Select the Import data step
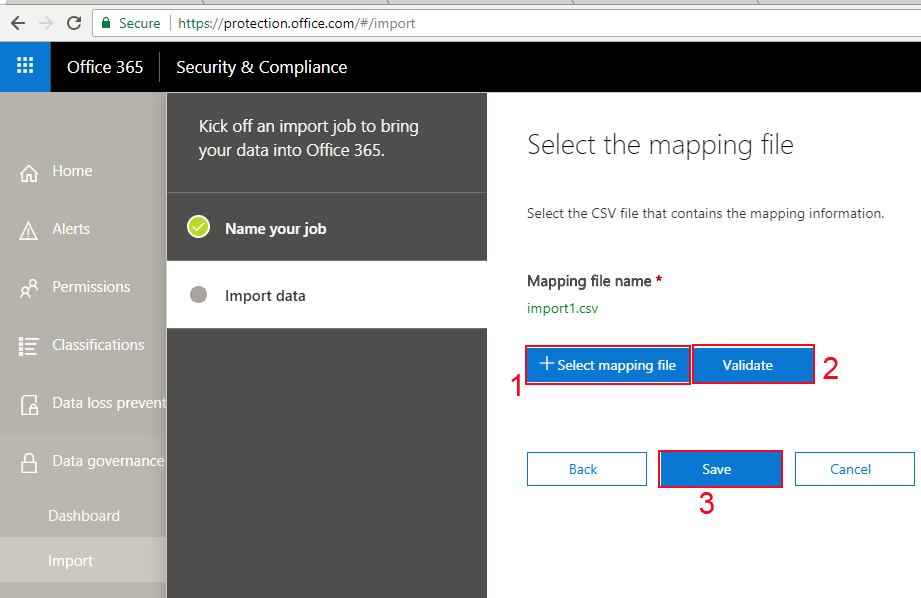The image size is (921, 598). pos(265,296)
